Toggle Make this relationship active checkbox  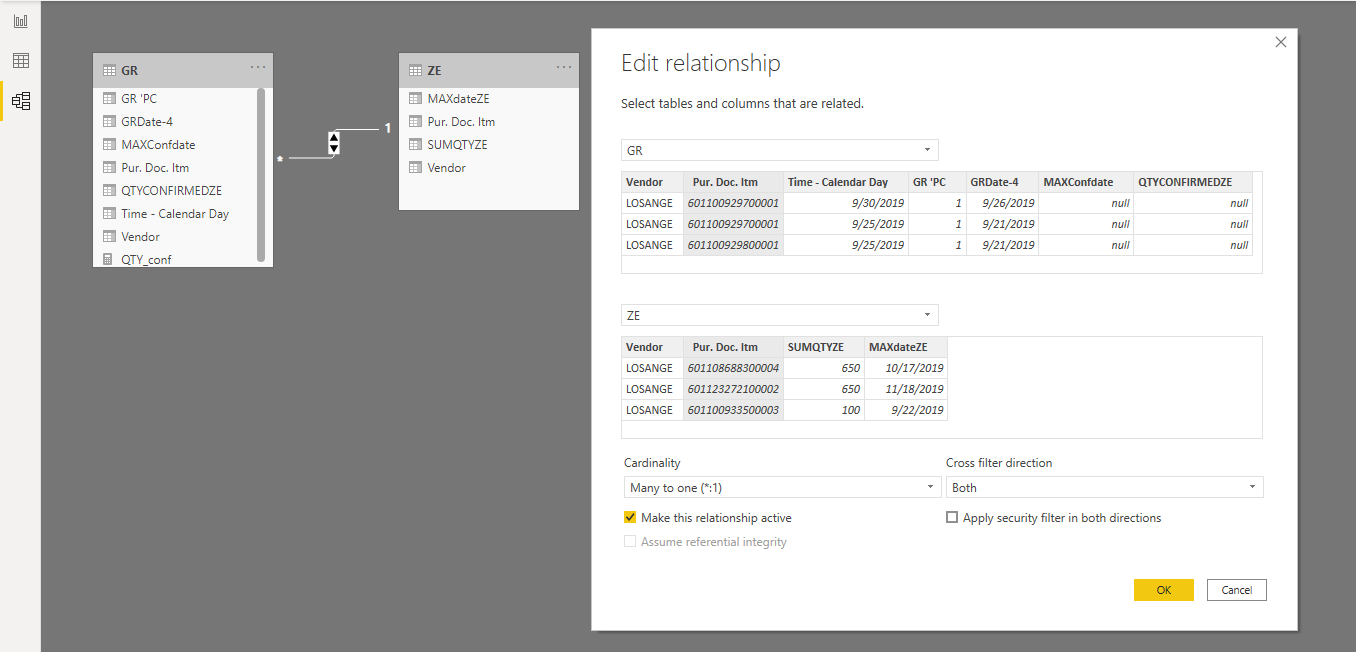pyautogui.click(x=630, y=518)
